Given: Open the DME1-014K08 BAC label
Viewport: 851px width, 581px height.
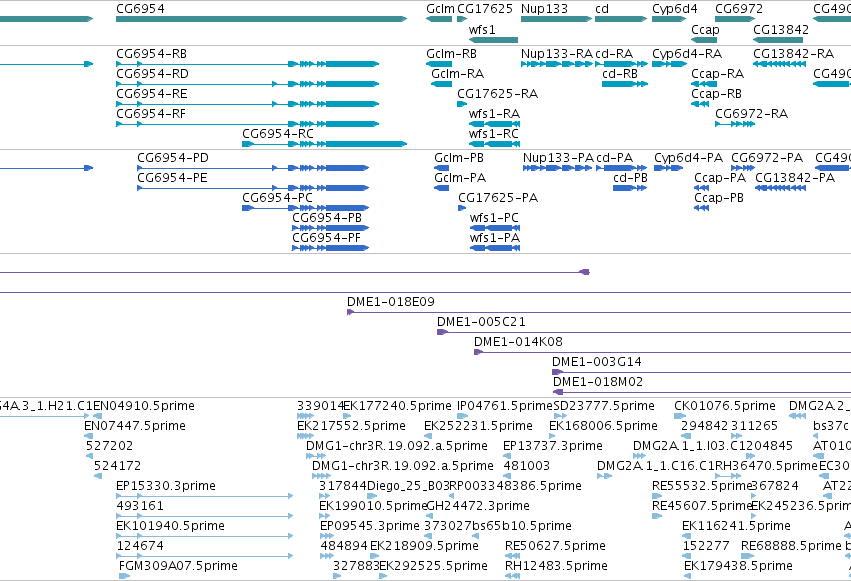Looking at the screenshot, I should click(x=518, y=342).
